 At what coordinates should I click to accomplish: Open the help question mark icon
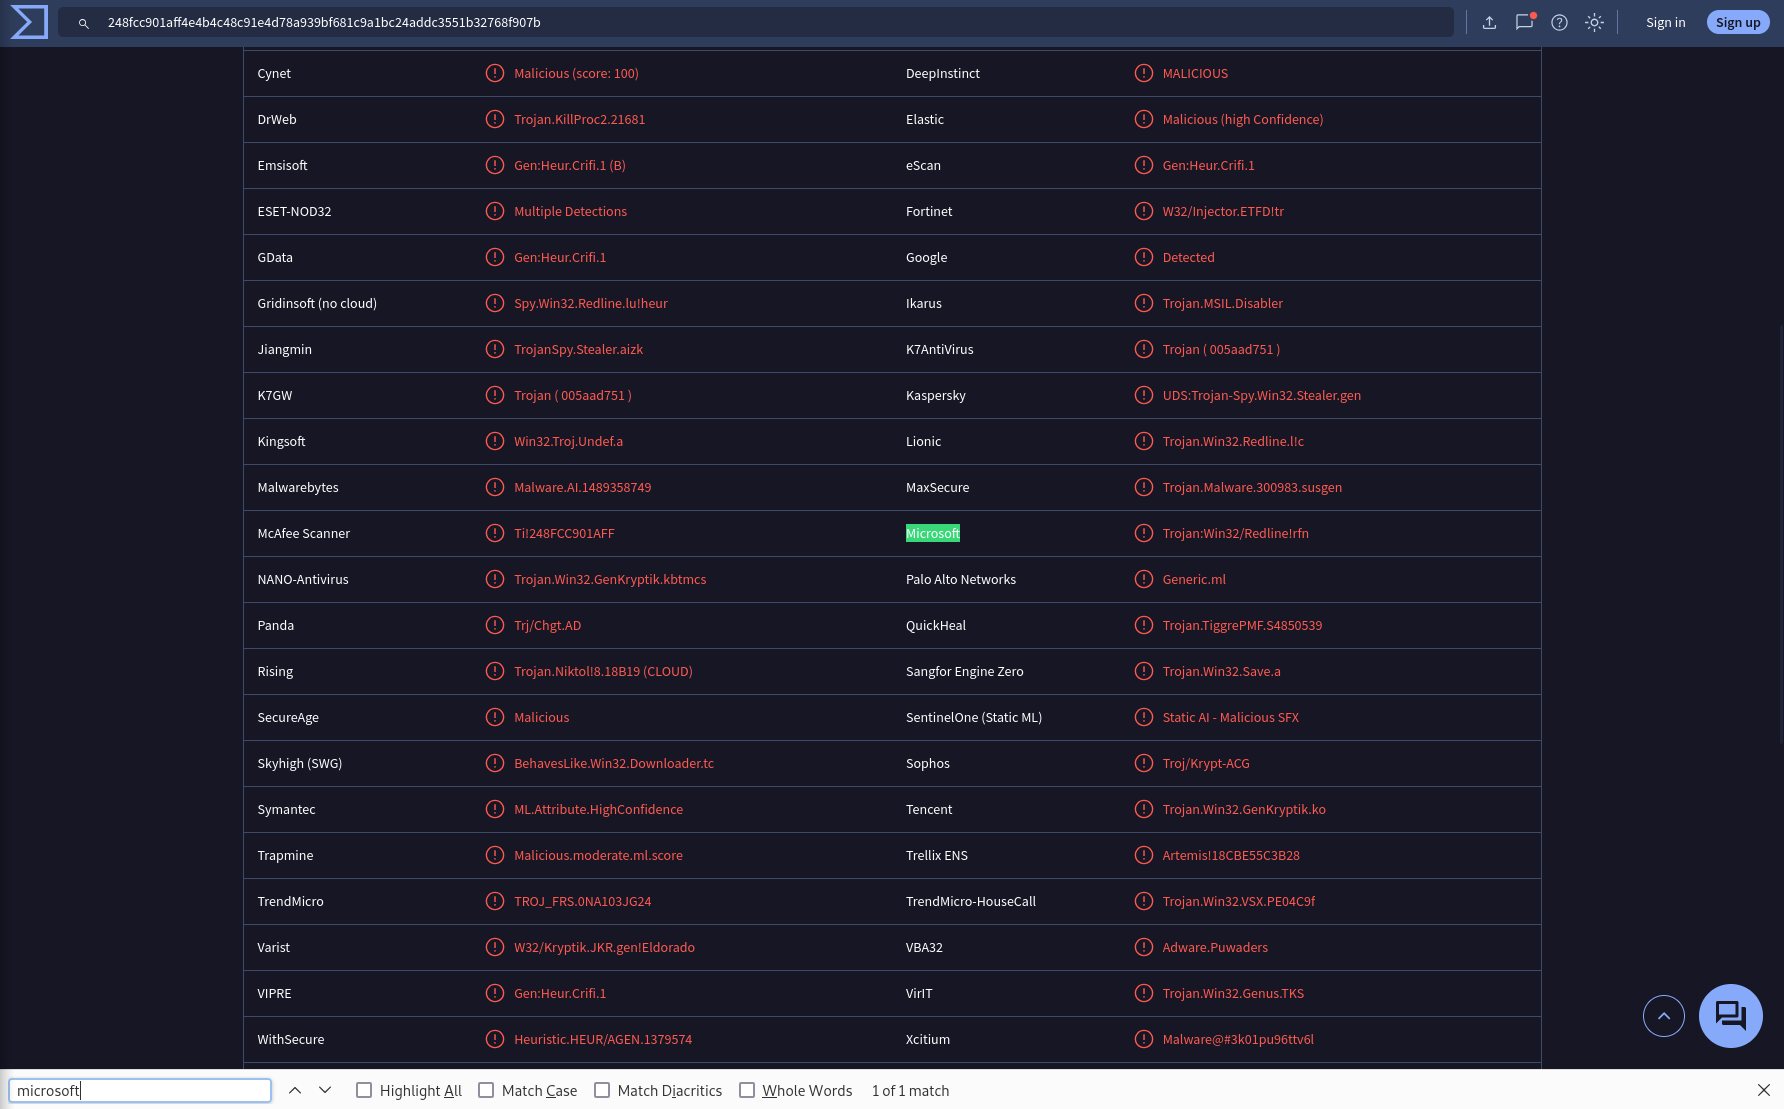(1559, 22)
